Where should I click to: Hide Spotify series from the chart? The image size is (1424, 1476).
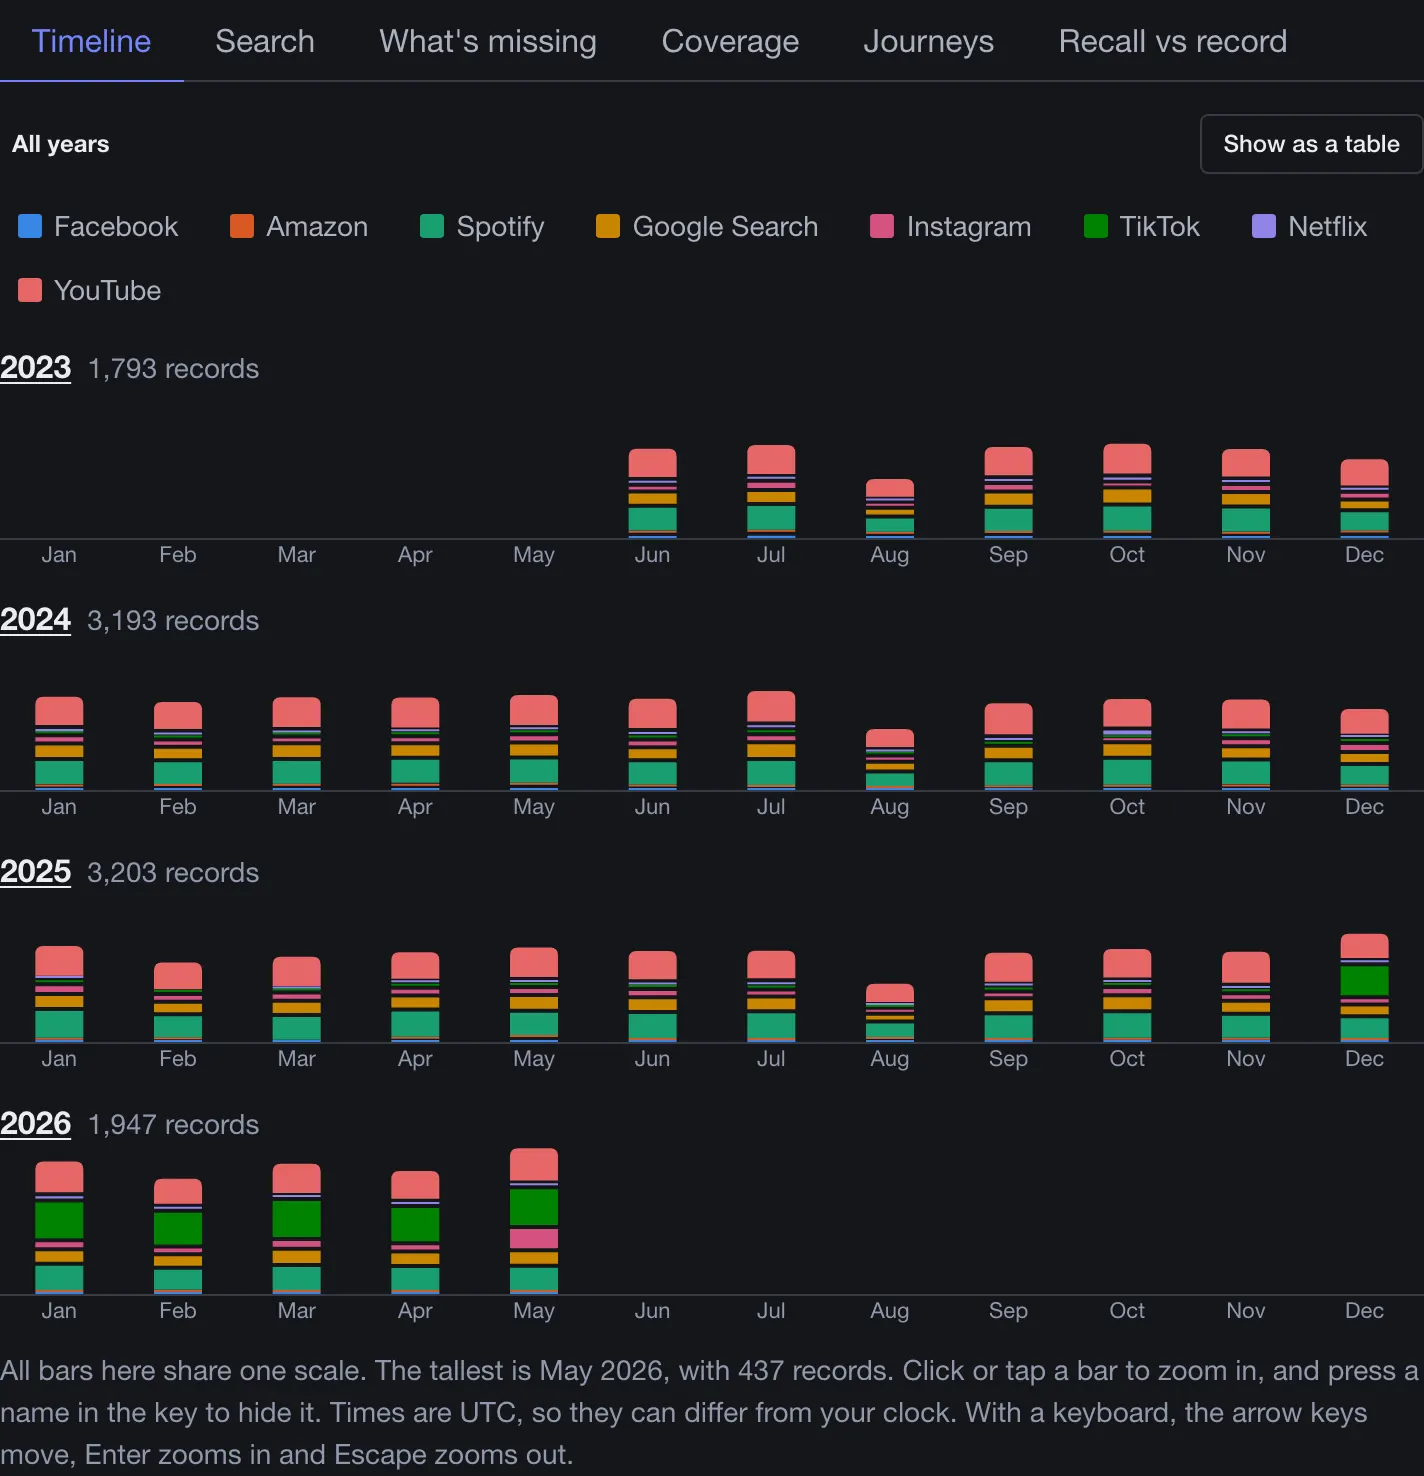[x=482, y=227]
